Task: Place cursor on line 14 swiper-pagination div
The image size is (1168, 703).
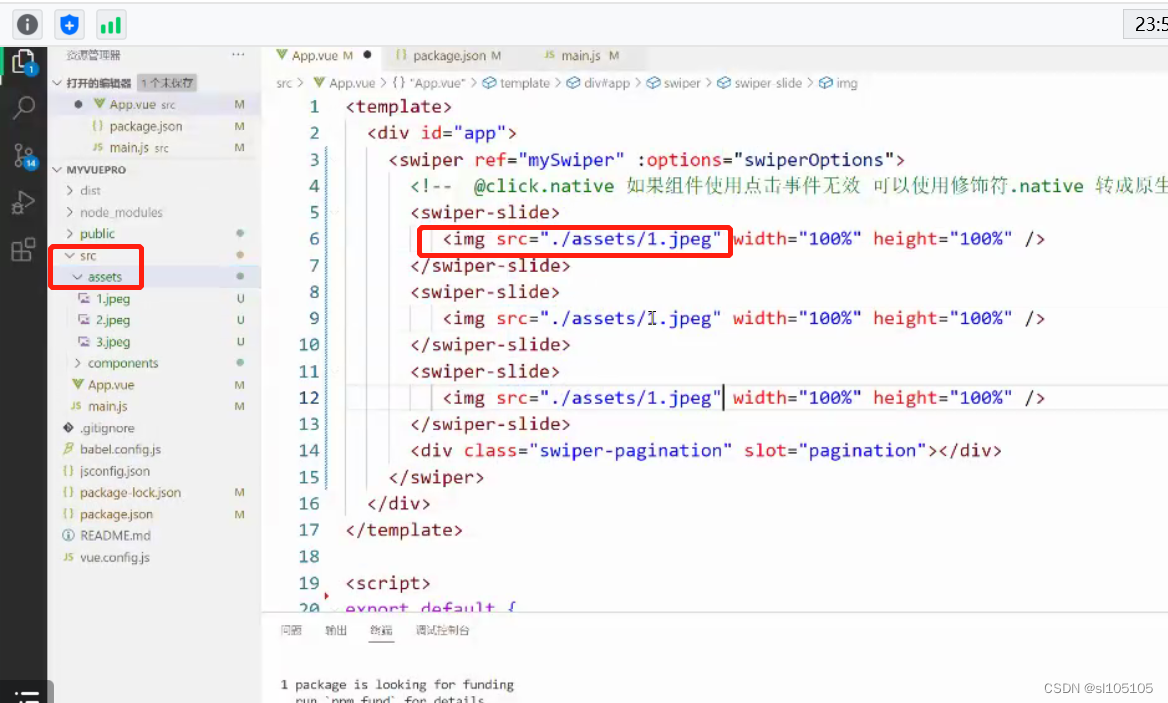Action: (x=634, y=451)
